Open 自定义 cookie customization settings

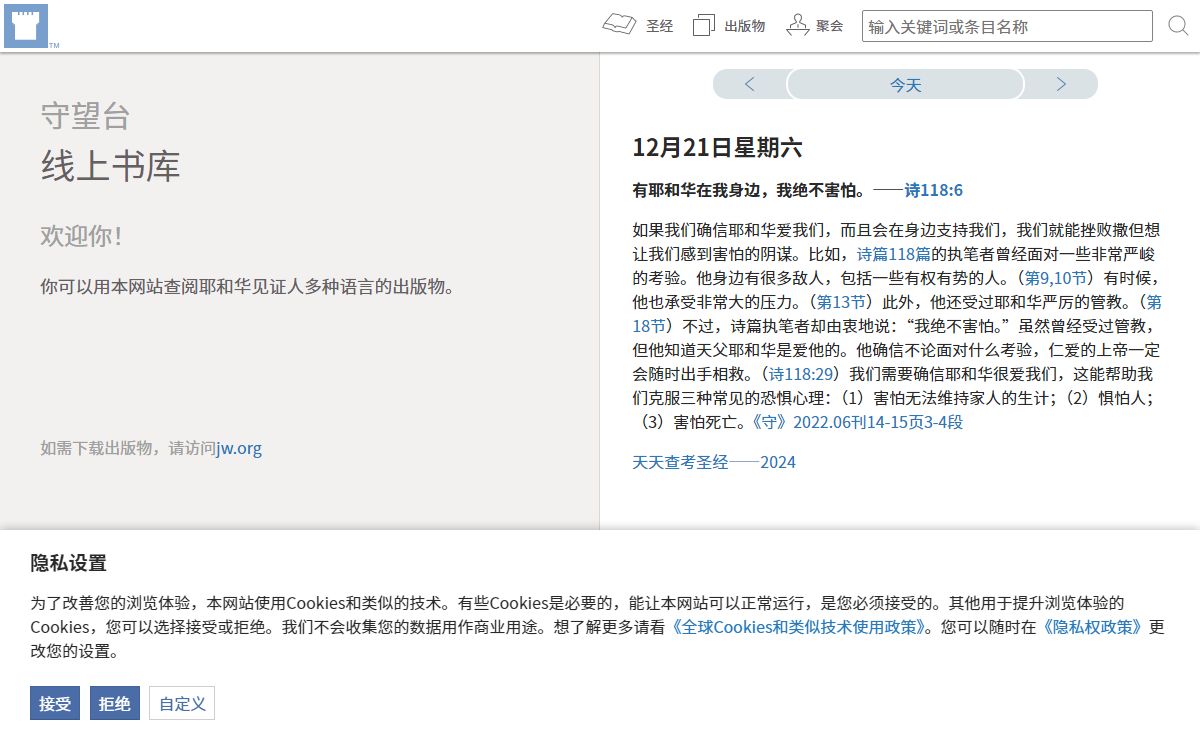click(182, 704)
